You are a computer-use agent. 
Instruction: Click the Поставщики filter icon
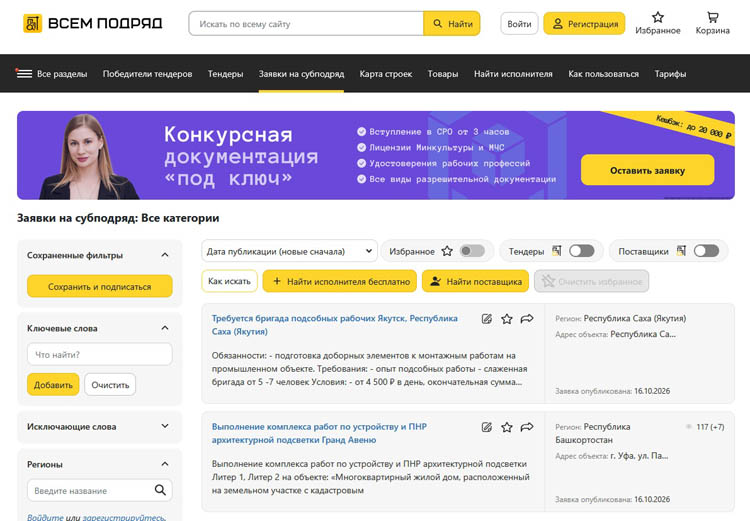[681, 251]
